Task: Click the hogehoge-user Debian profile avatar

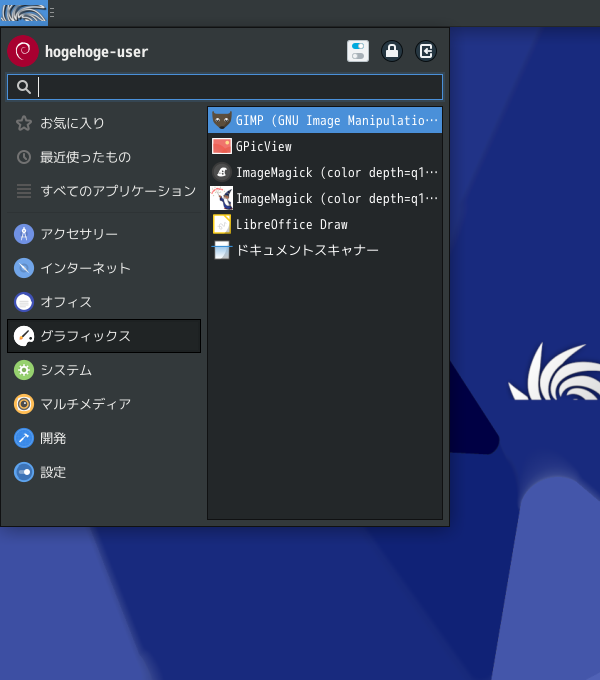Action: coord(23,51)
